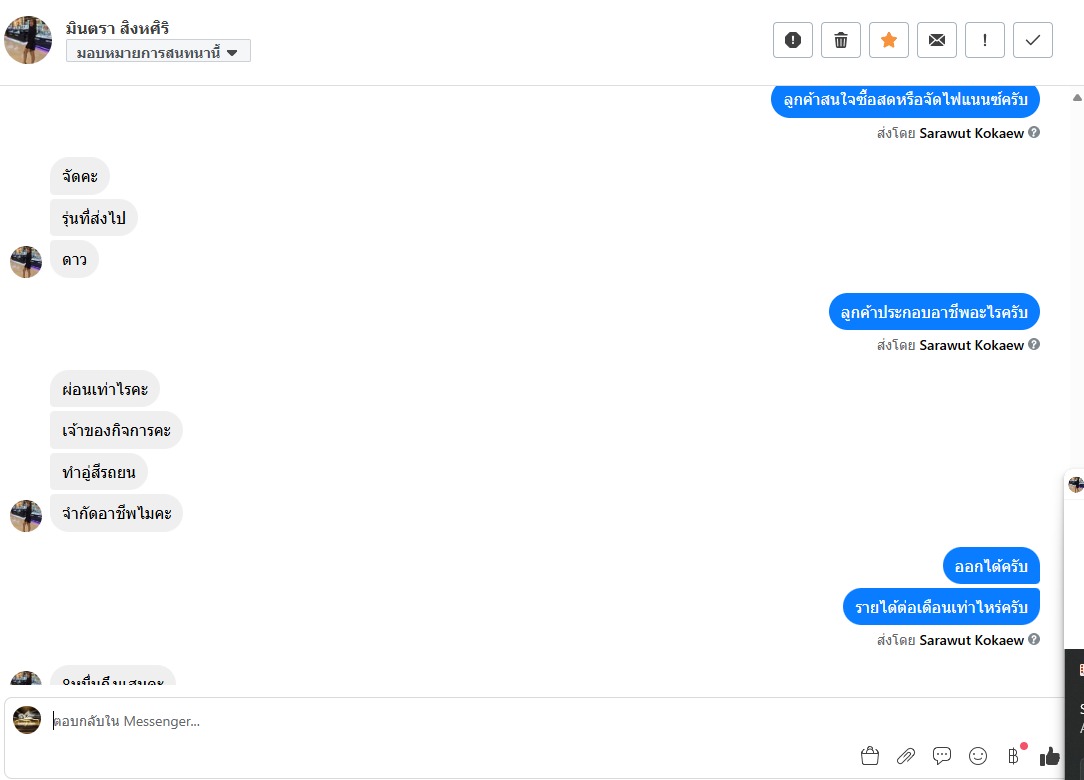Open มอบหมายการสนทนานี้ assignment dropdown
Viewport: 1084px width, 780px height.
(158, 52)
